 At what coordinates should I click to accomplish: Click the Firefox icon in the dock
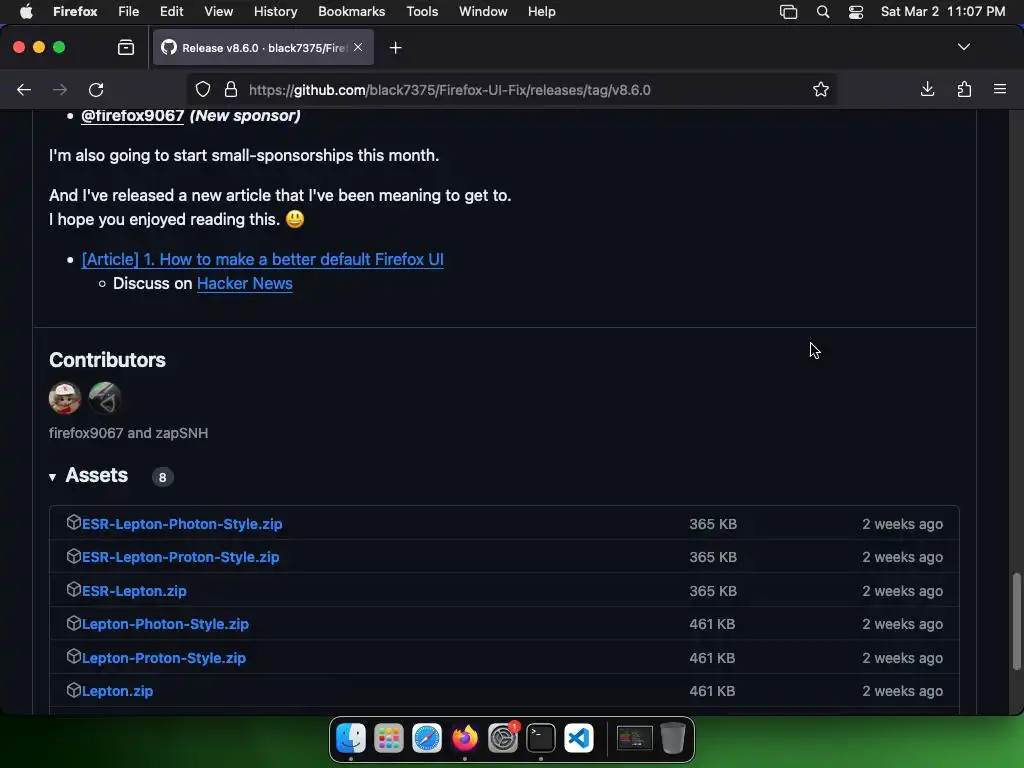(x=465, y=739)
